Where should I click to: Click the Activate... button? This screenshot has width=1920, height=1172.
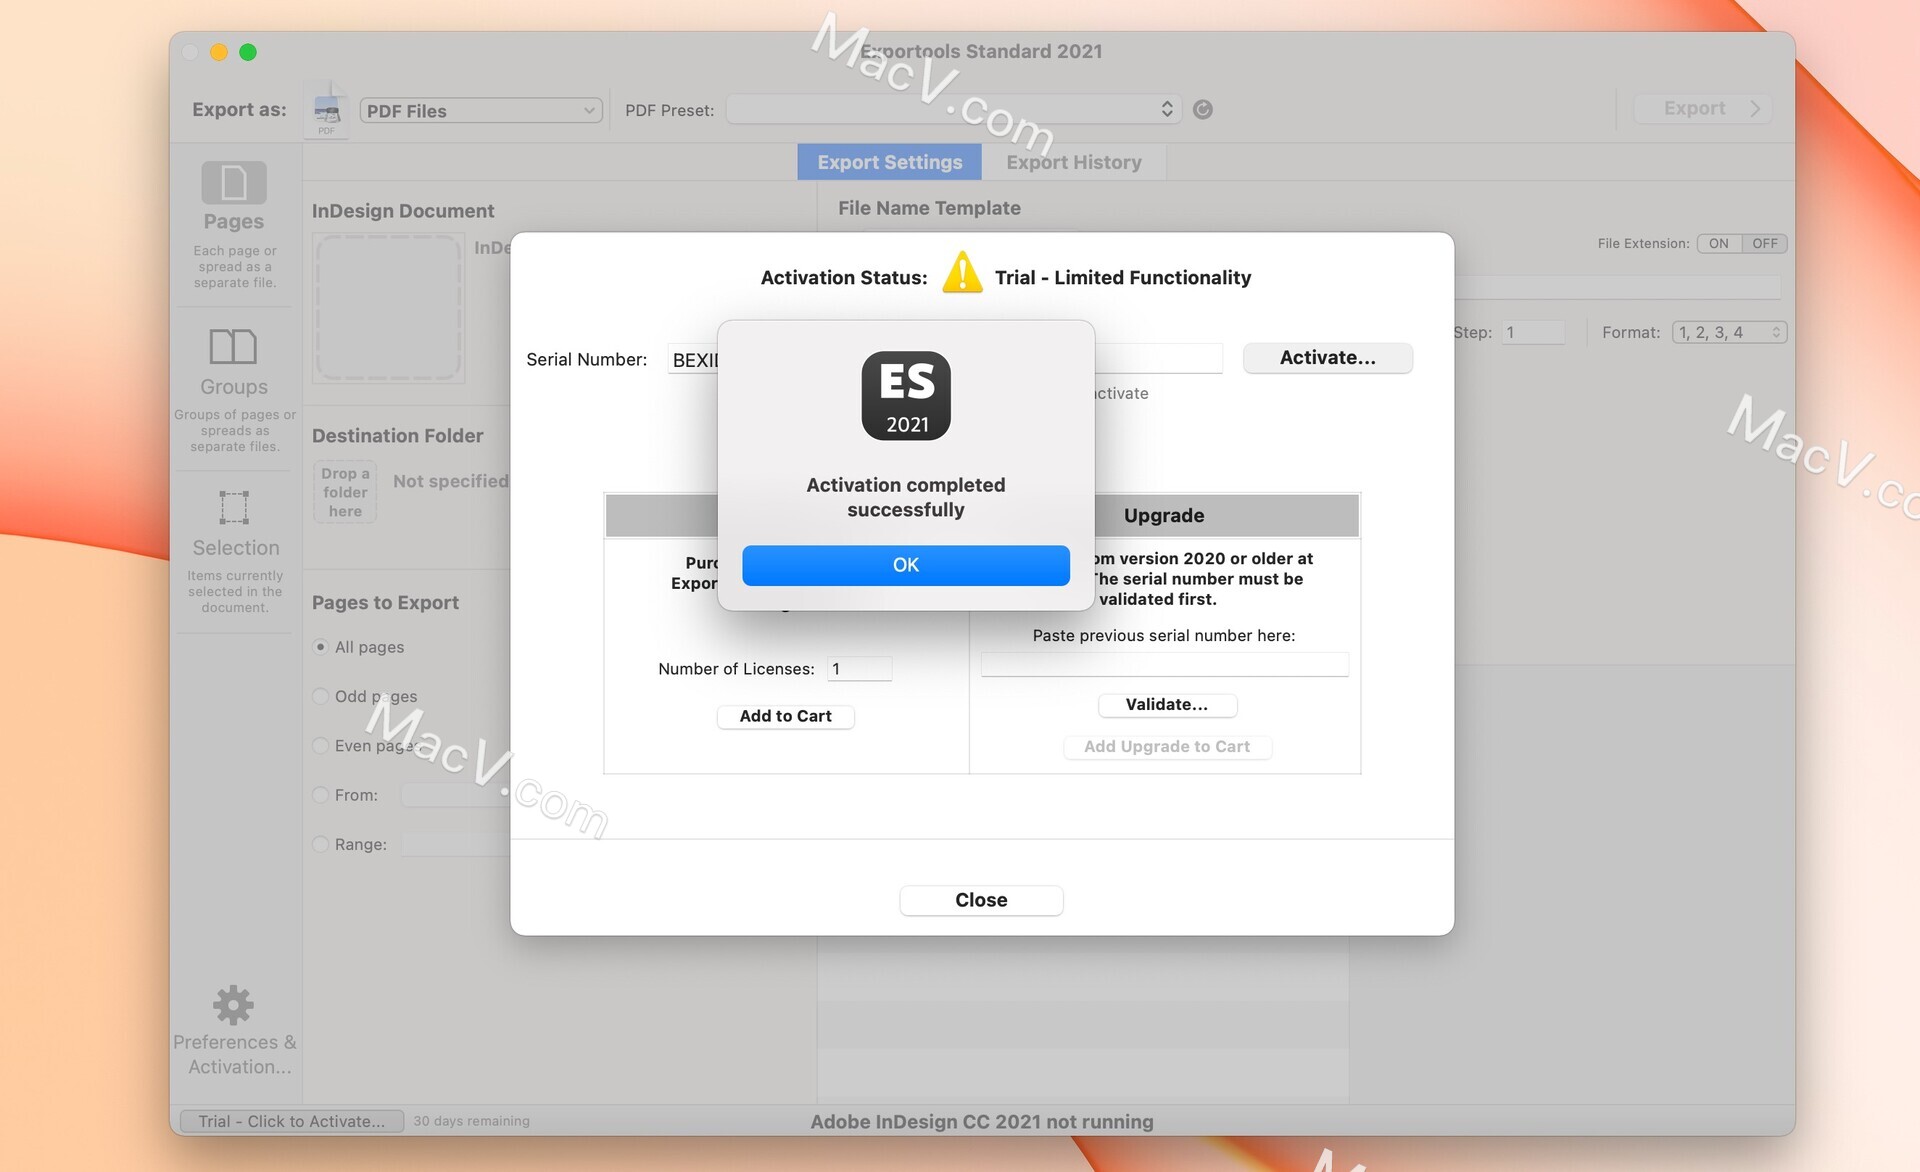click(x=1327, y=358)
